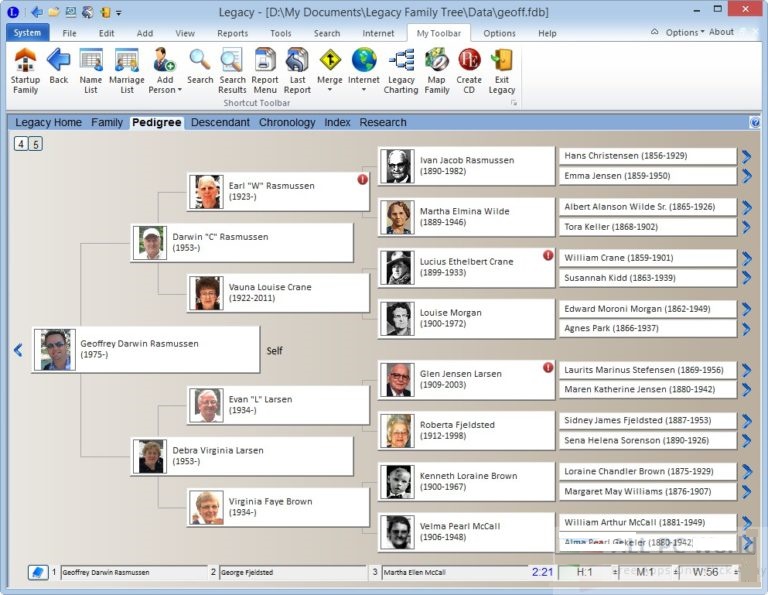Click Ivan Jacob Rasmussen's photo thumbnail
The image size is (768, 595).
(x=397, y=166)
